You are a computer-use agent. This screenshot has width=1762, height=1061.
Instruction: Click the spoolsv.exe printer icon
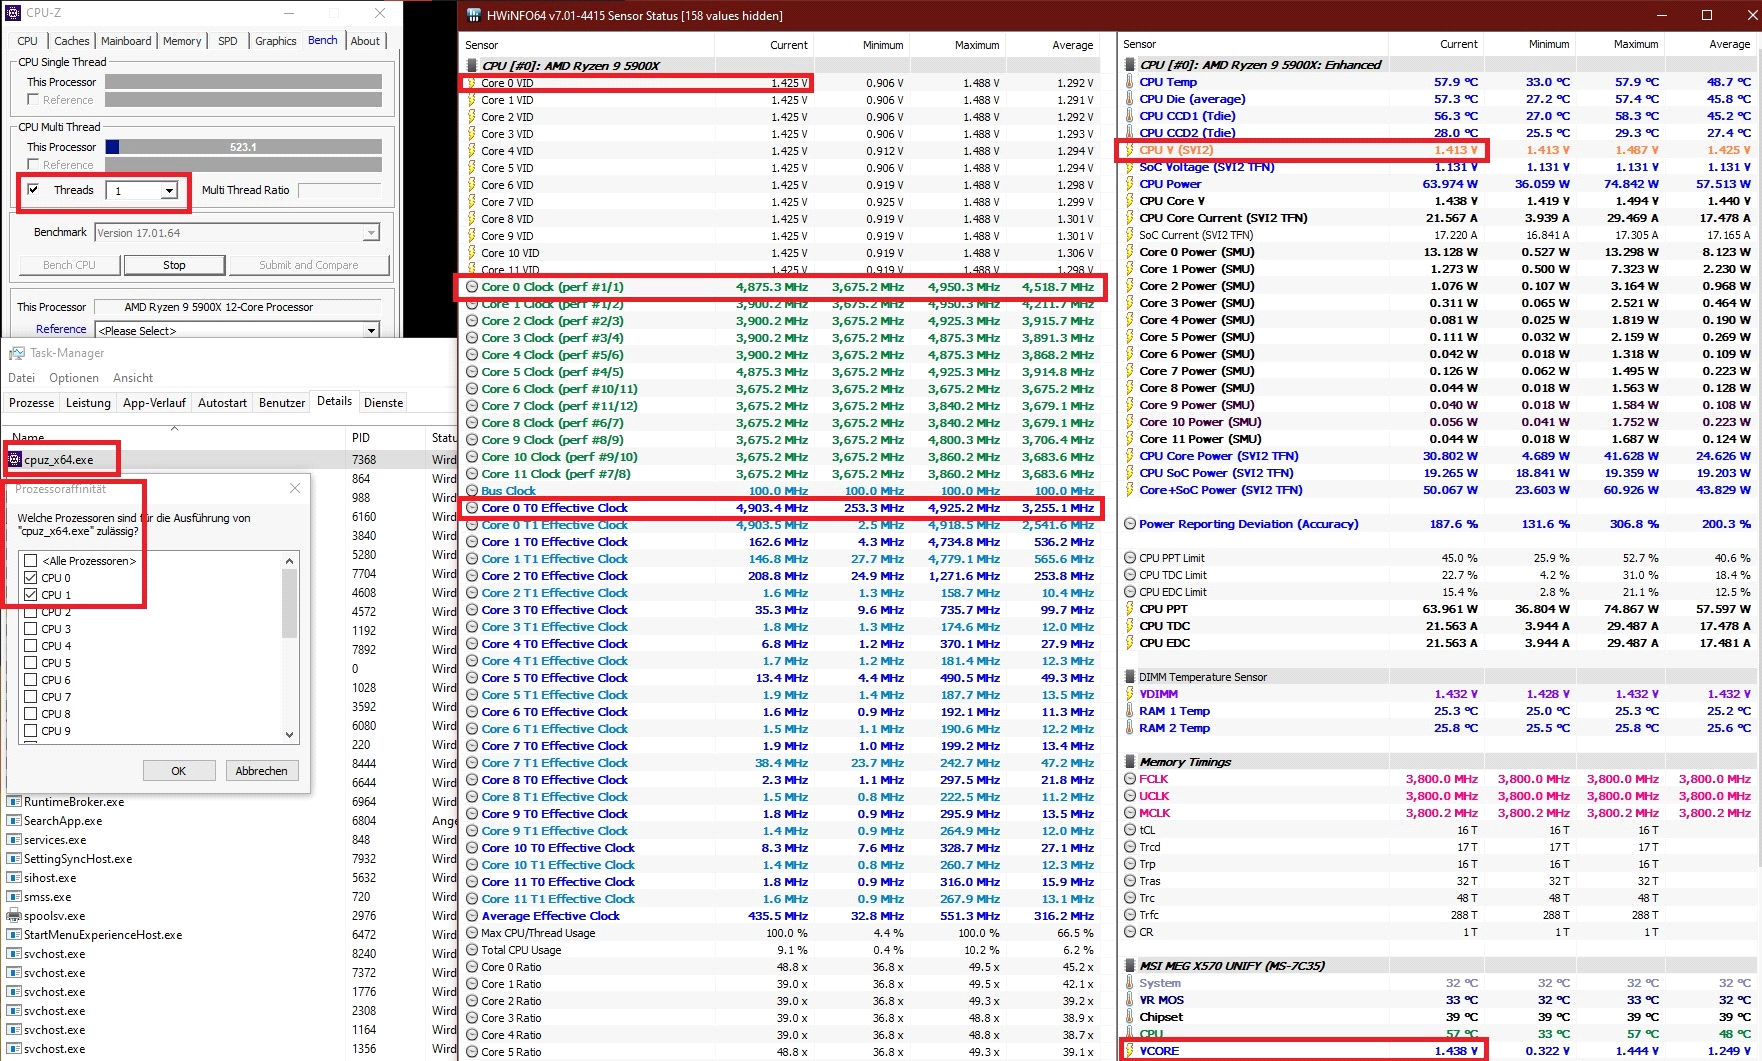(15, 916)
